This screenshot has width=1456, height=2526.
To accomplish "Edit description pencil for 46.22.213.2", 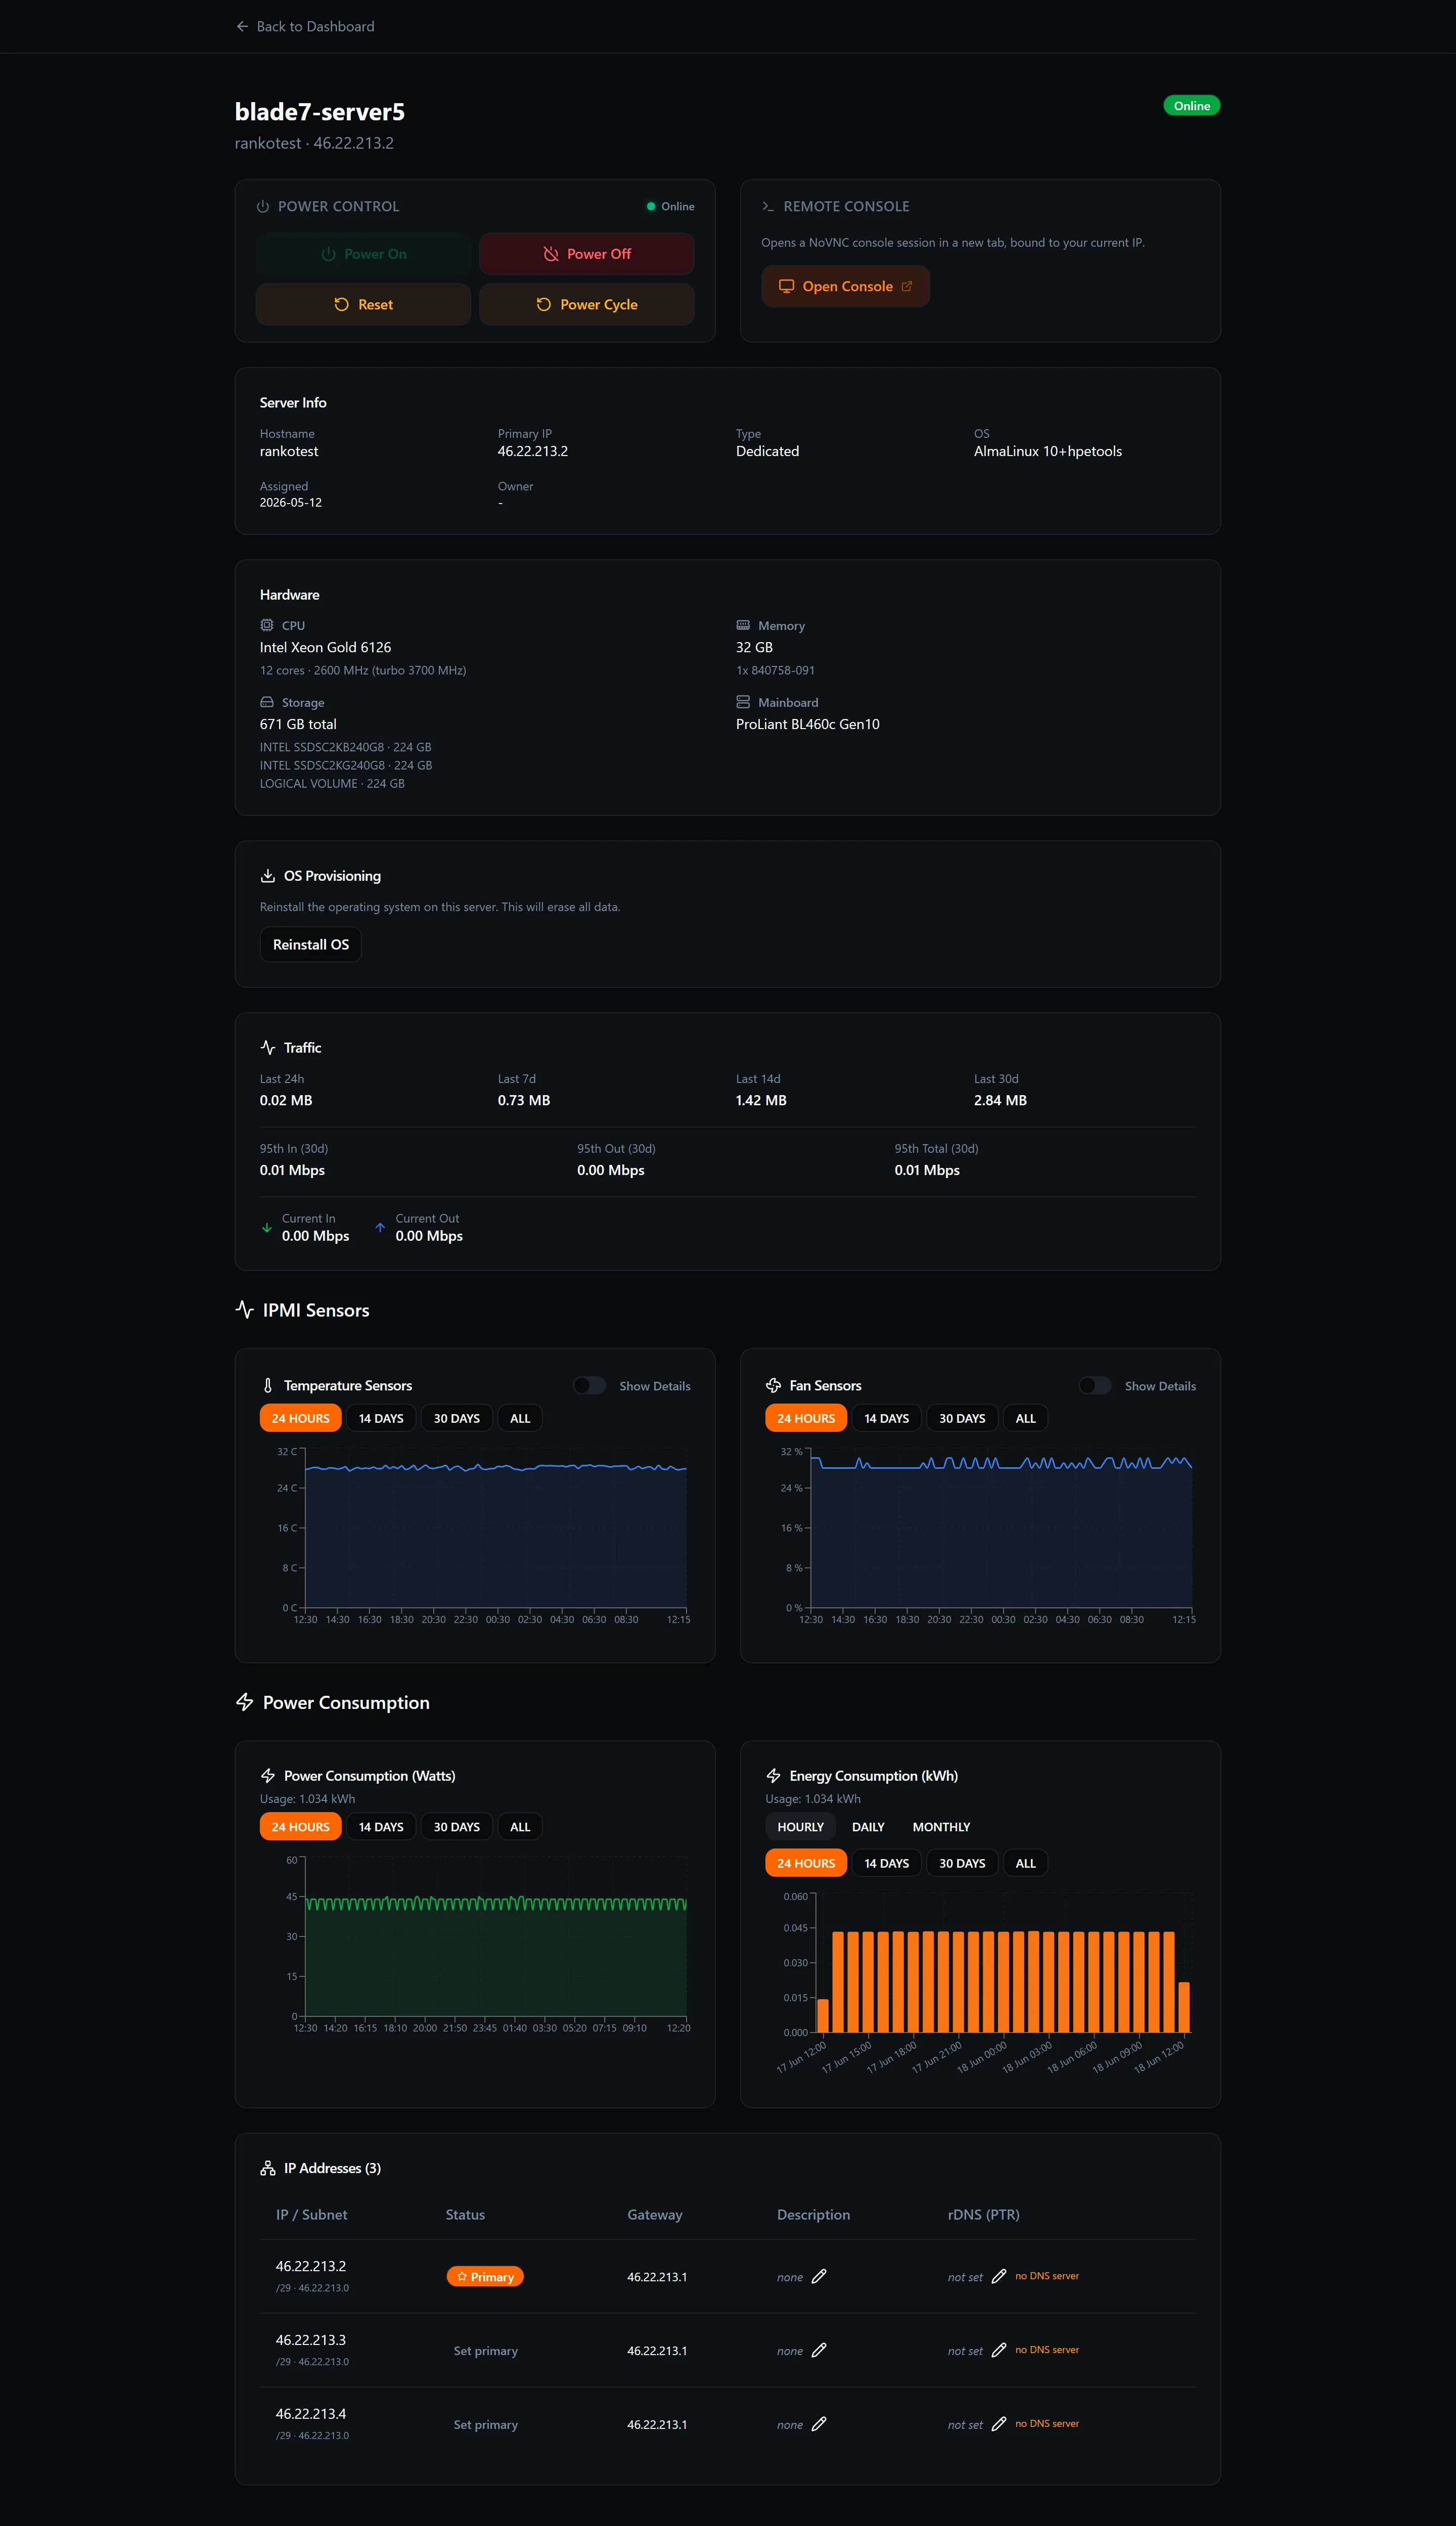I will (819, 2276).
